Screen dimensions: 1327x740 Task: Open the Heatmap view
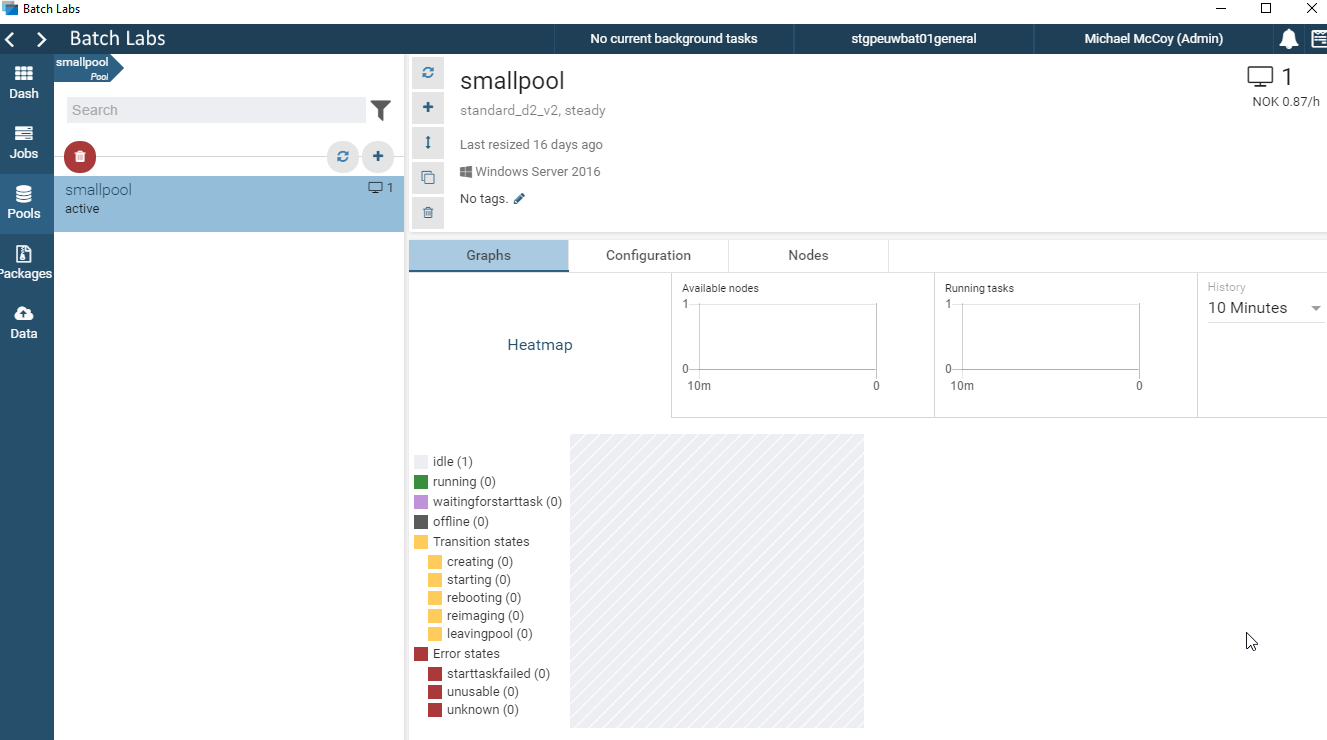click(540, 344)
